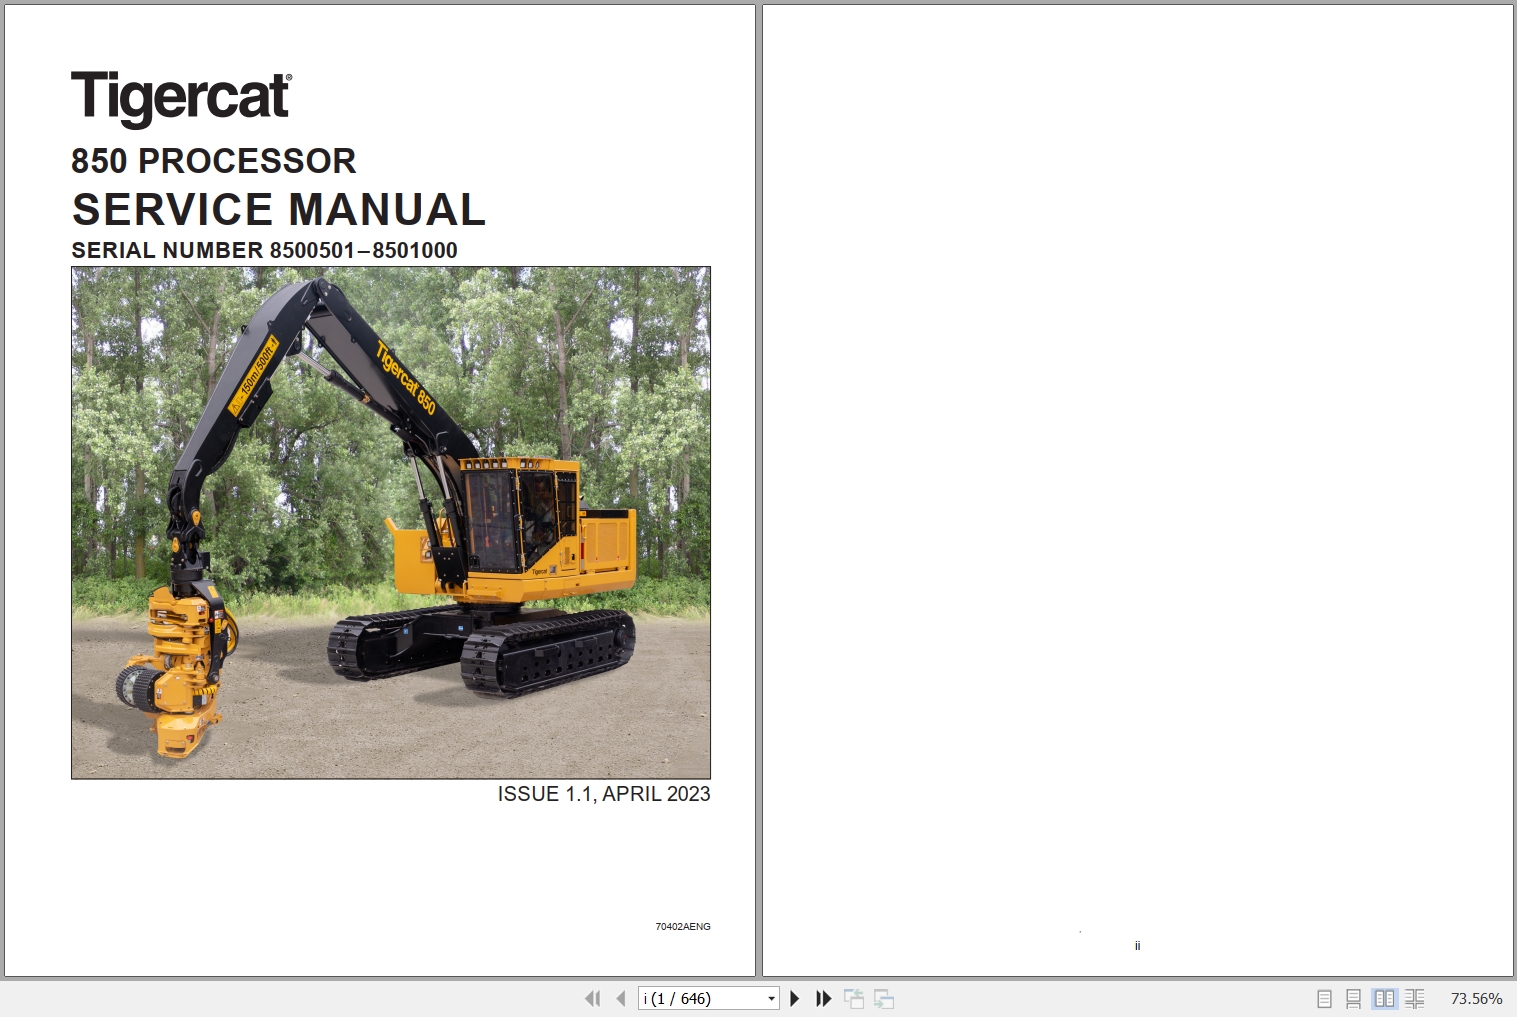Click the next view history icon
1517x1017 pixels.
884,998
